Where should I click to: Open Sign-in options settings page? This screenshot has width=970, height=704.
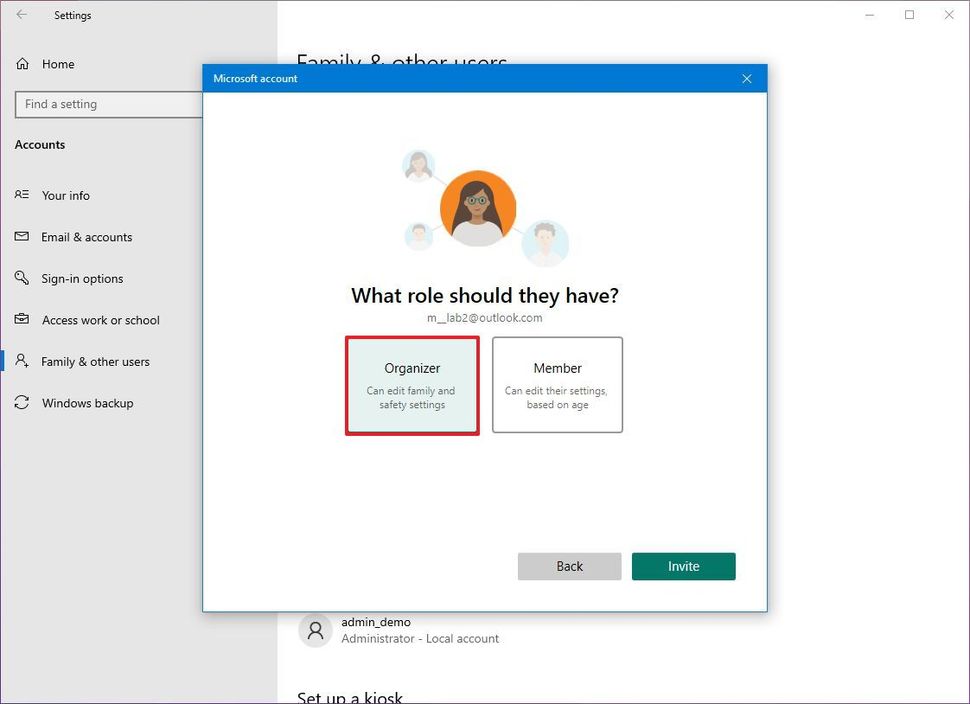pos(82,279)
